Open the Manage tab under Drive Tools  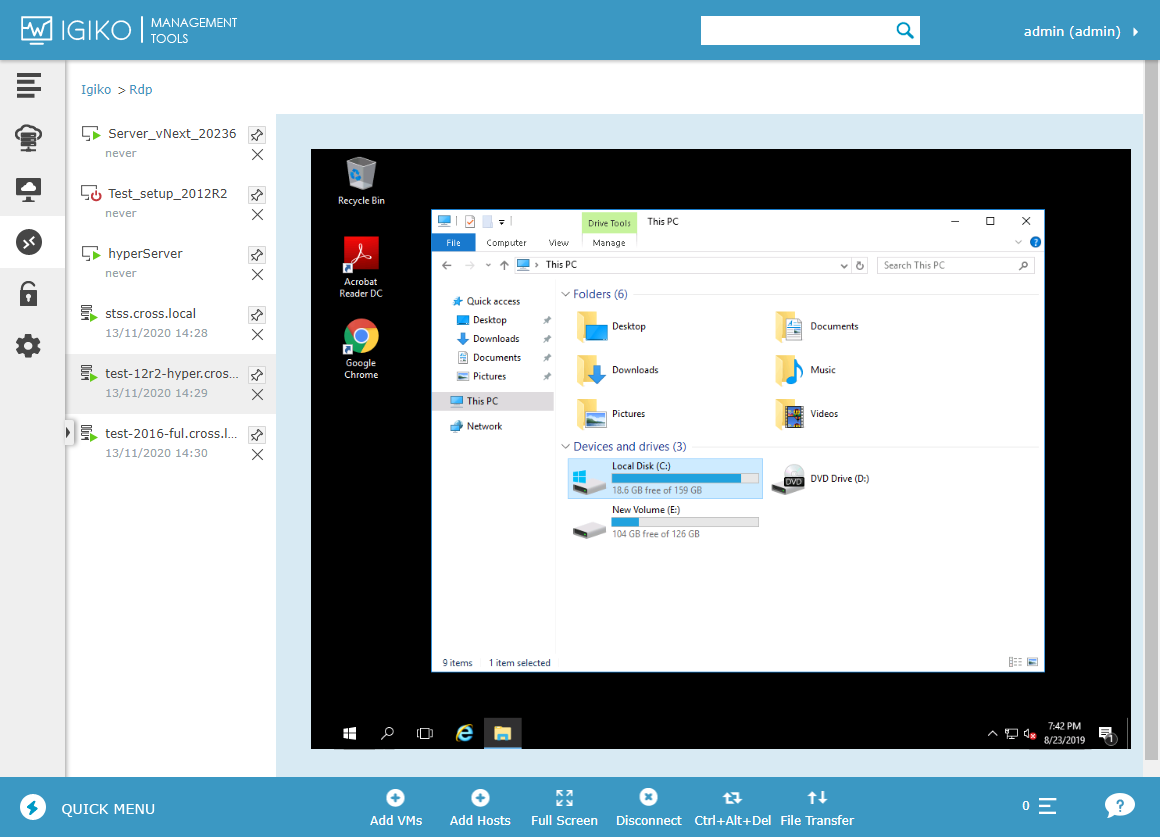(609, 242)
